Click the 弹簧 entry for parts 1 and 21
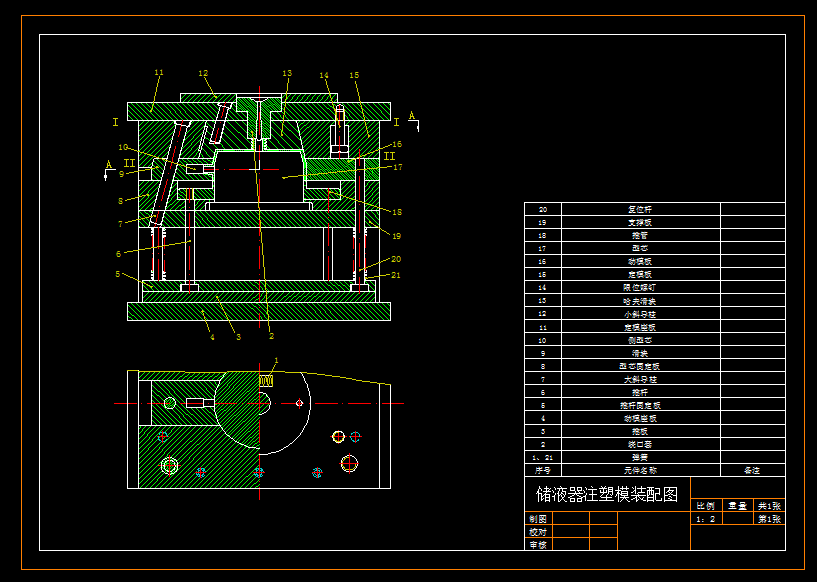Screen dimensions: 817x582 point(643,458)
